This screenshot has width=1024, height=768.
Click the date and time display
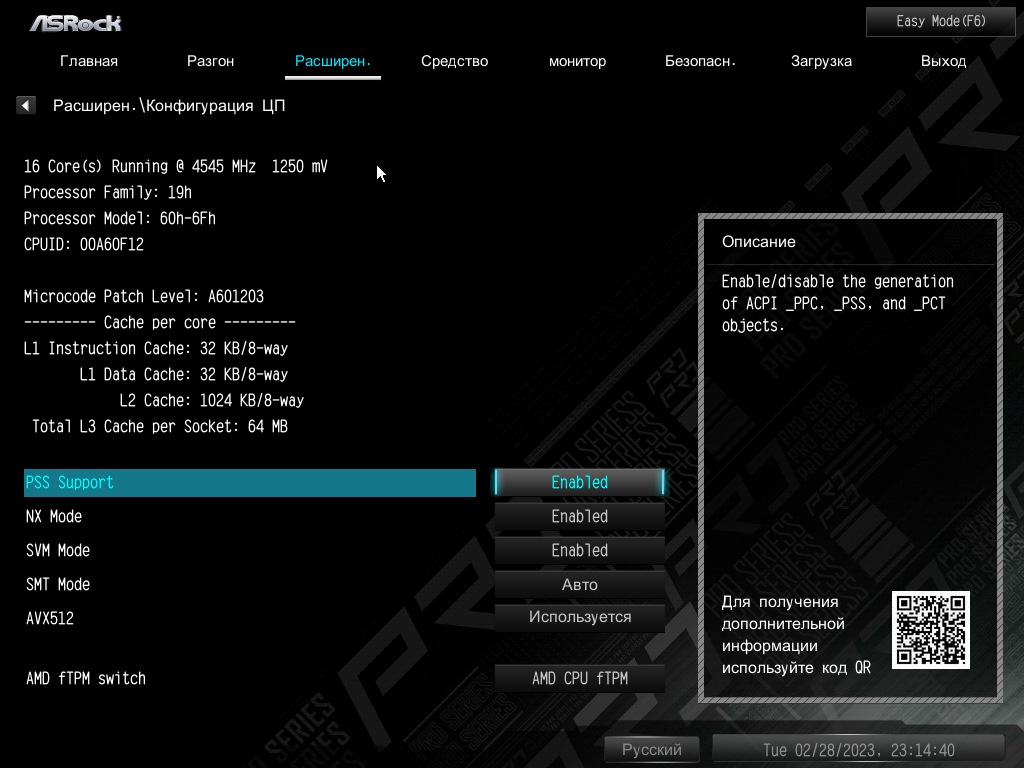tap(859, 750)
